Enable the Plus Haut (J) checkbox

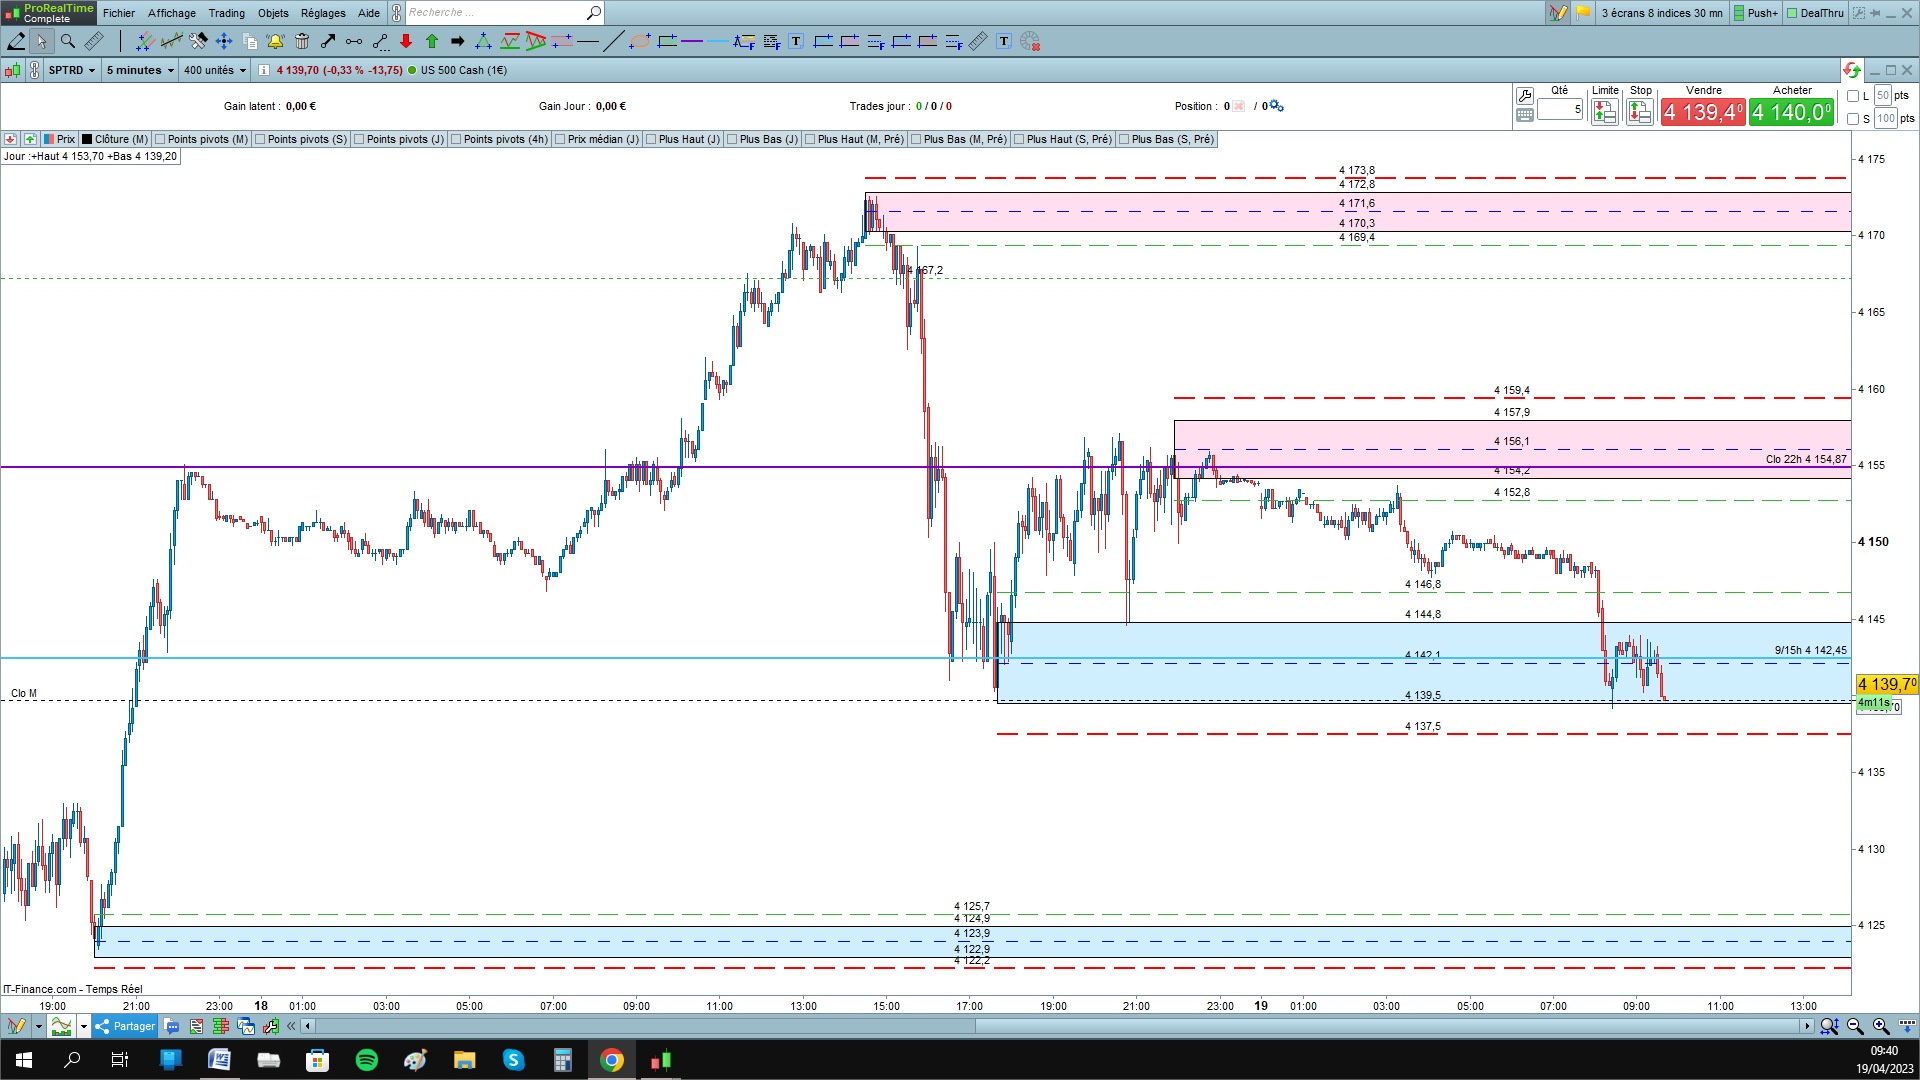pos(651,139)
